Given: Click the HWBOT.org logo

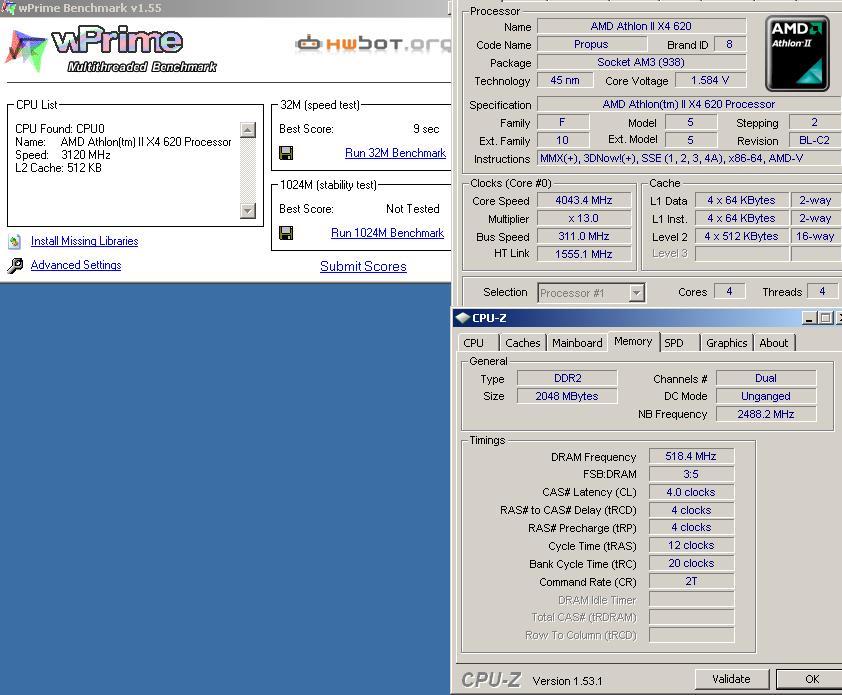Looking at the screenshot, I should pos(373,43).
